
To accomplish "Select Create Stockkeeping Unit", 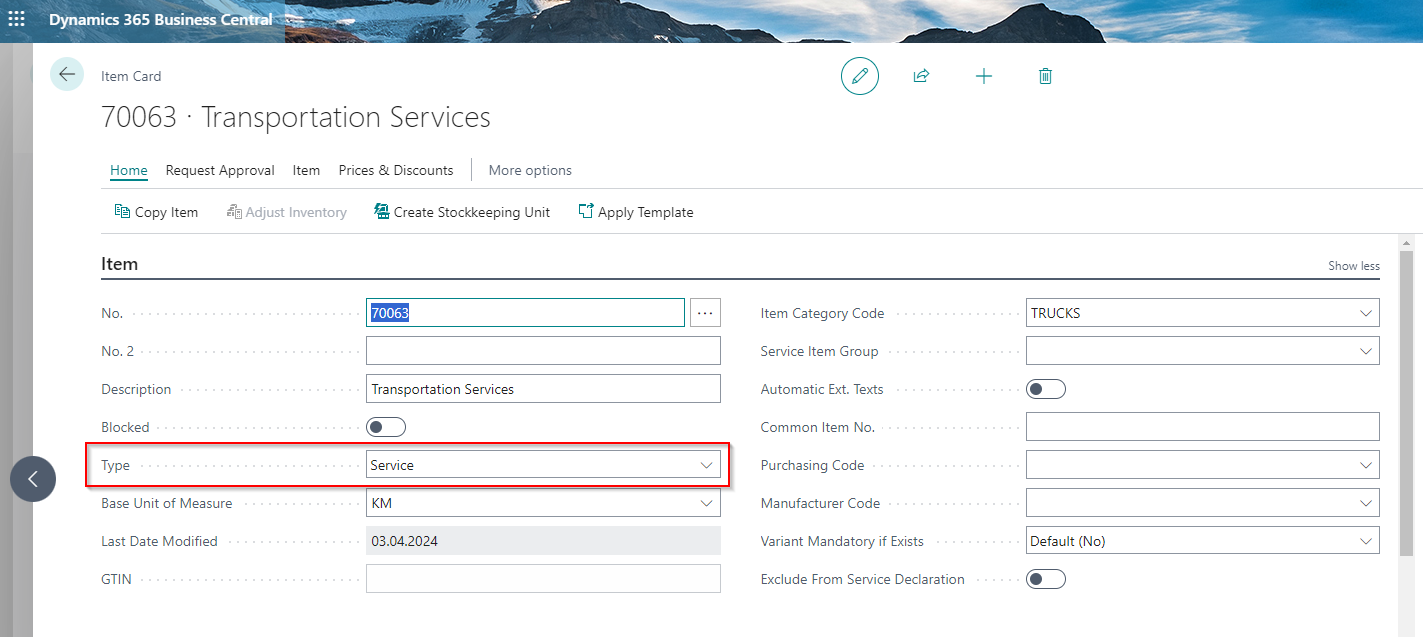I will pos(462,211).
